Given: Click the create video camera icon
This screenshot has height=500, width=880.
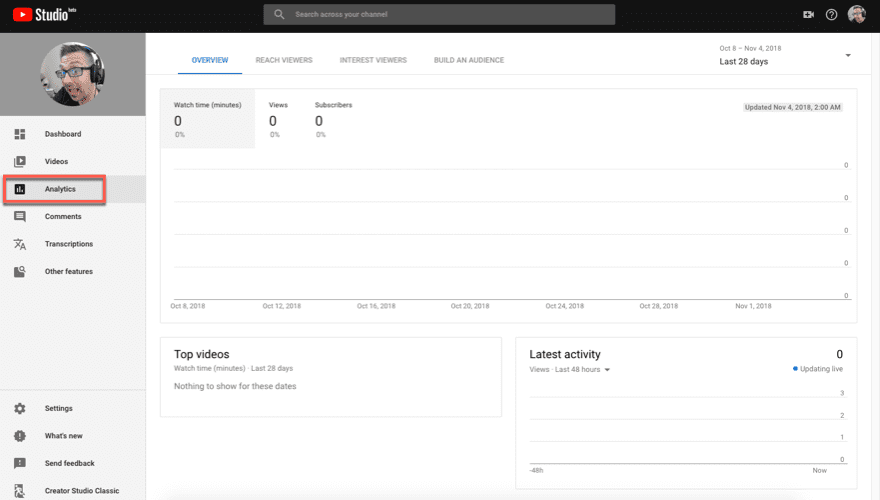Looking at the screenshot, I should click(x=808, y=15).
